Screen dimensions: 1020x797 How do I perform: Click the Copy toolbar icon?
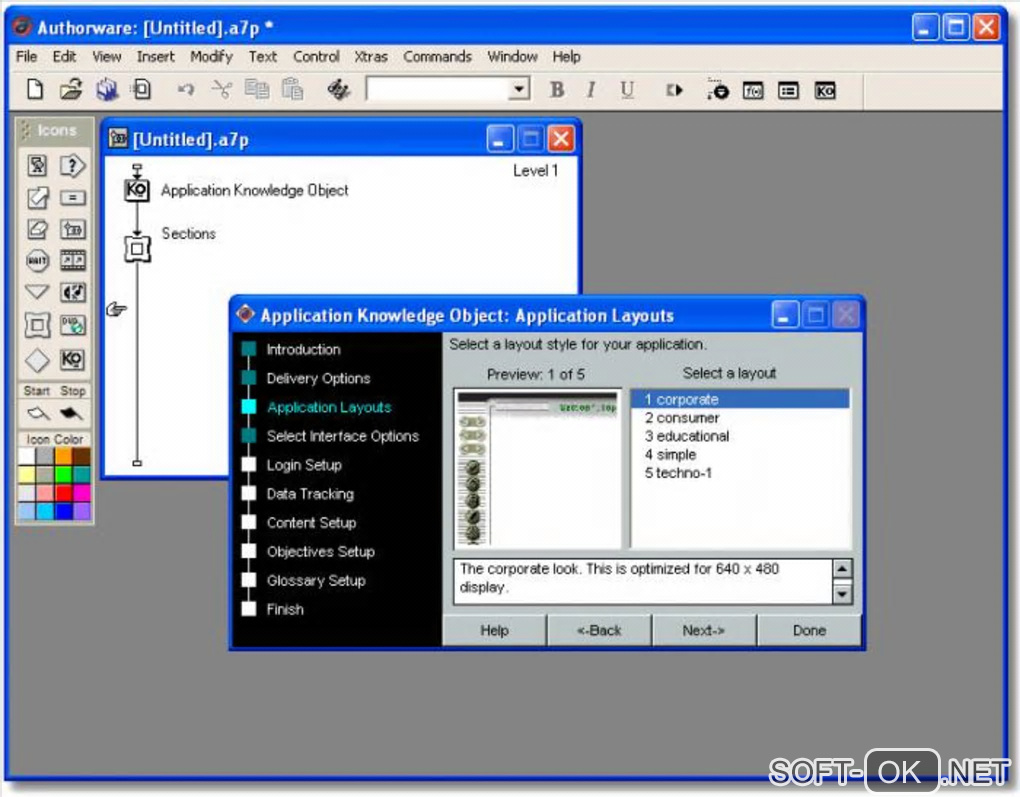(256, 89)
